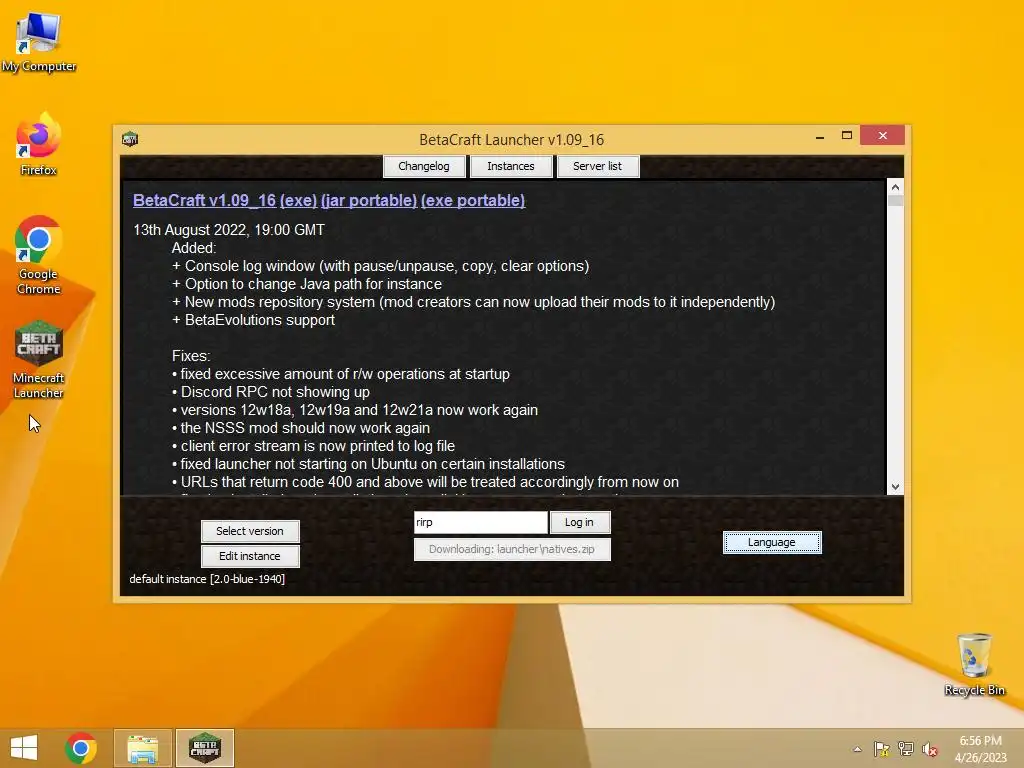This screenshot has height=768, width=1024.
Task: Click the muted volume tray icon
Action: click(929, 749)
